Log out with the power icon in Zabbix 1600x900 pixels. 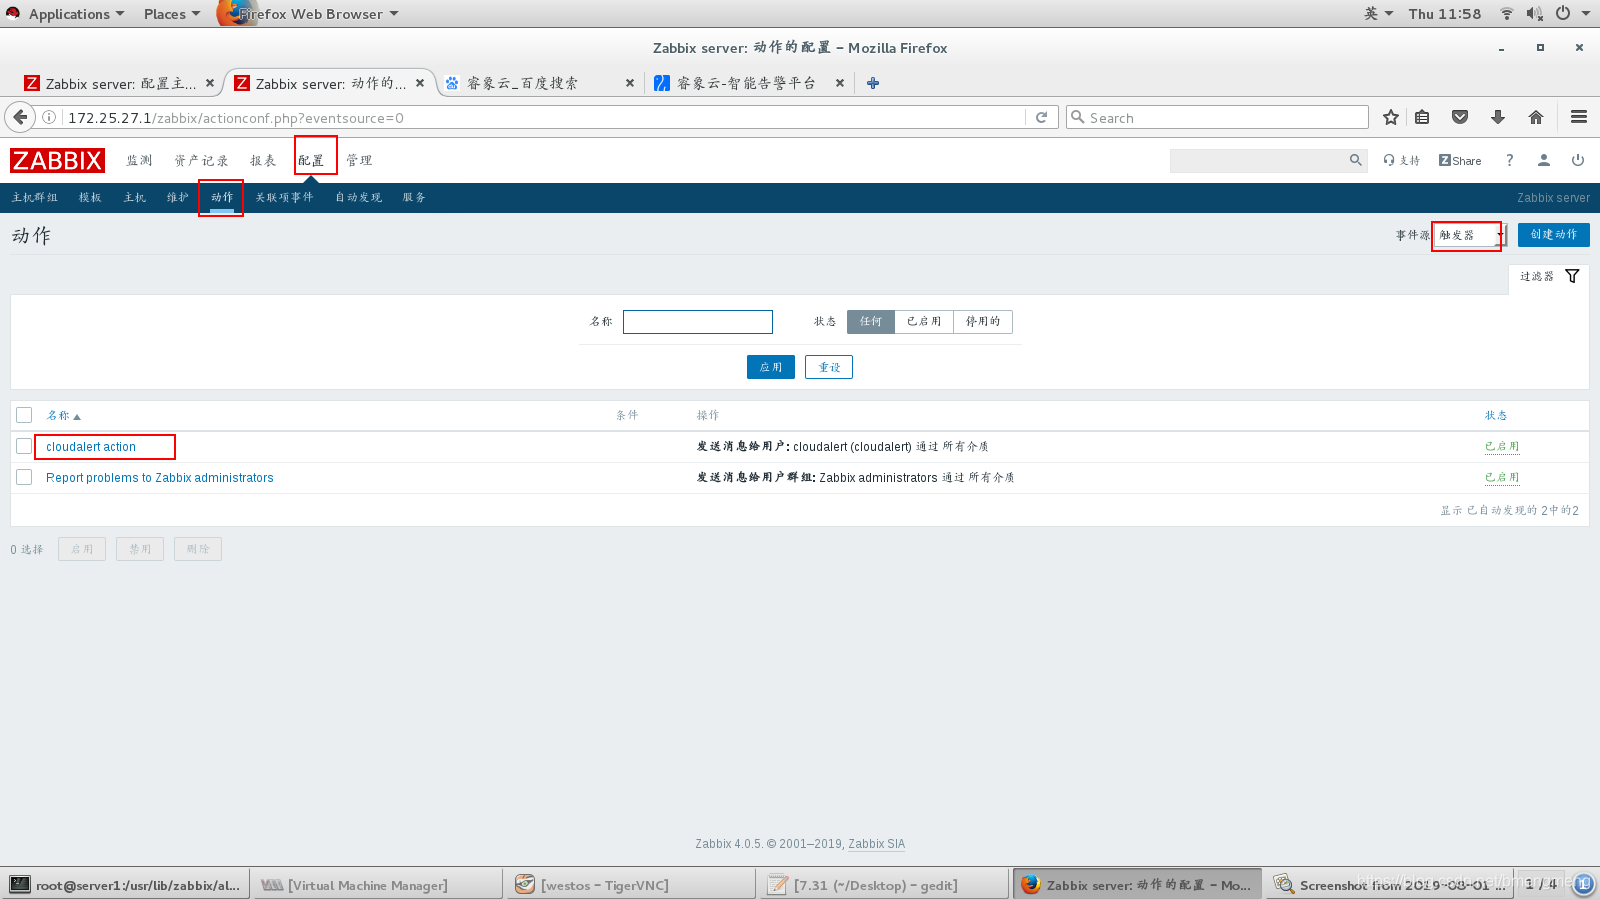1578,160
